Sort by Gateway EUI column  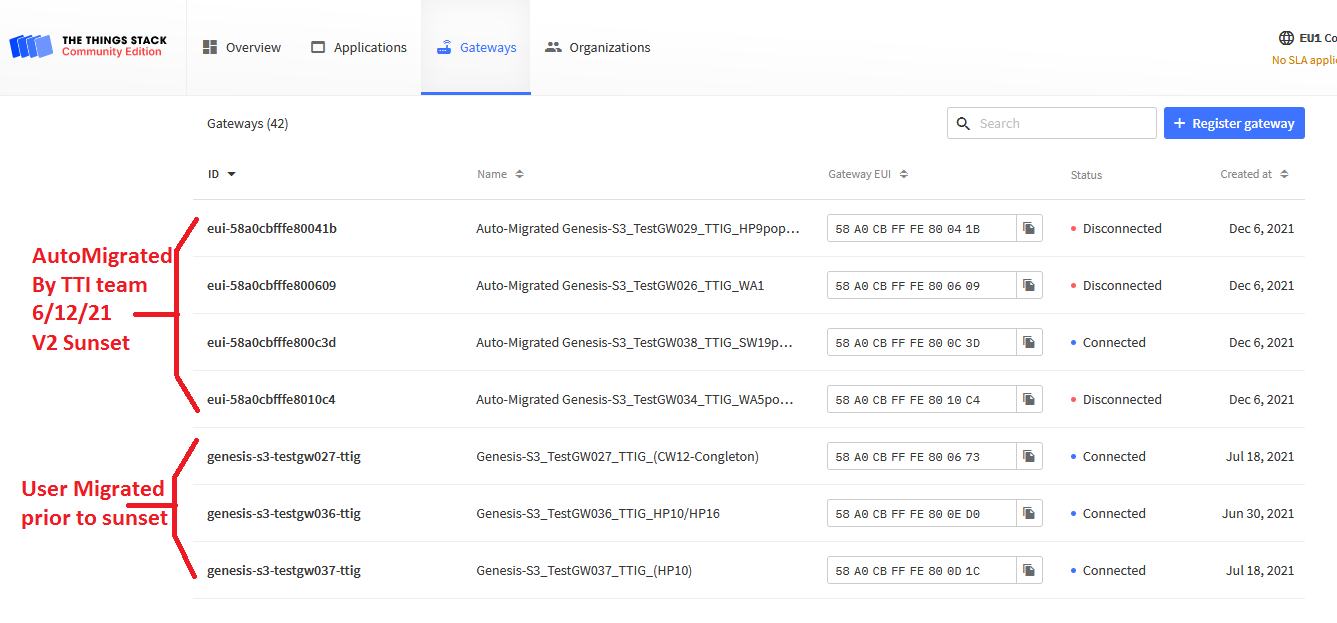click(867, 174)
